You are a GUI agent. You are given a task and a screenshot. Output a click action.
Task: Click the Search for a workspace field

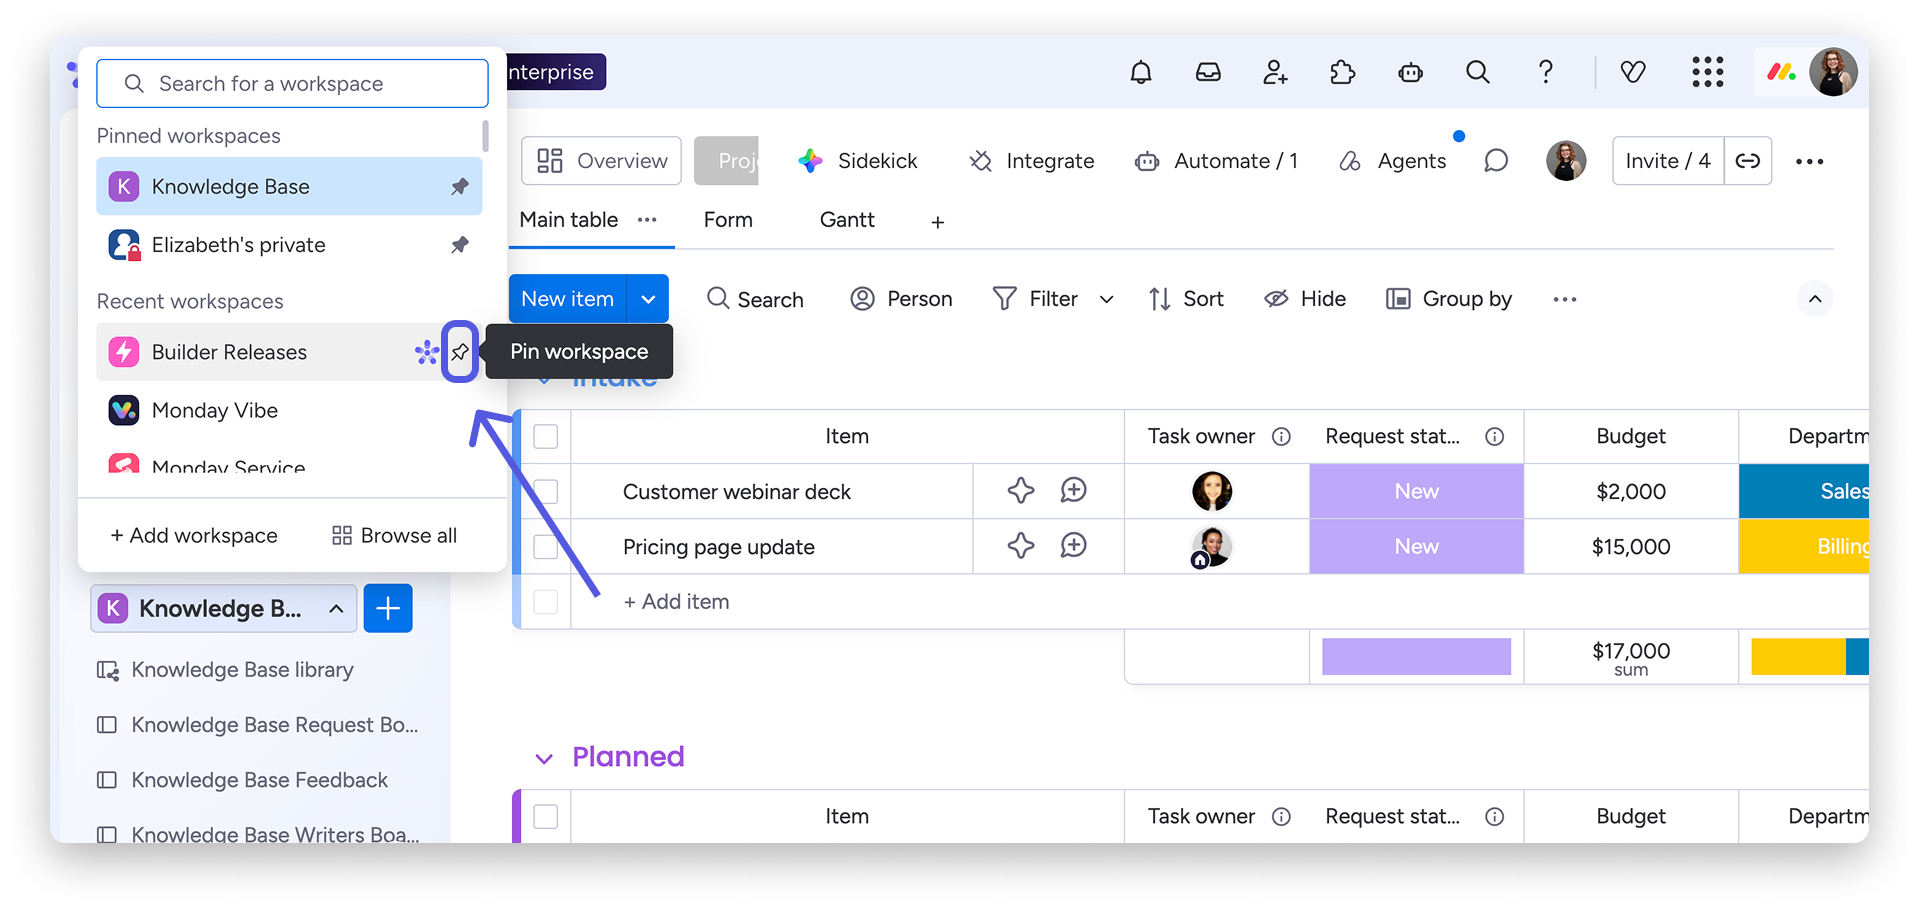click(292, 84)
